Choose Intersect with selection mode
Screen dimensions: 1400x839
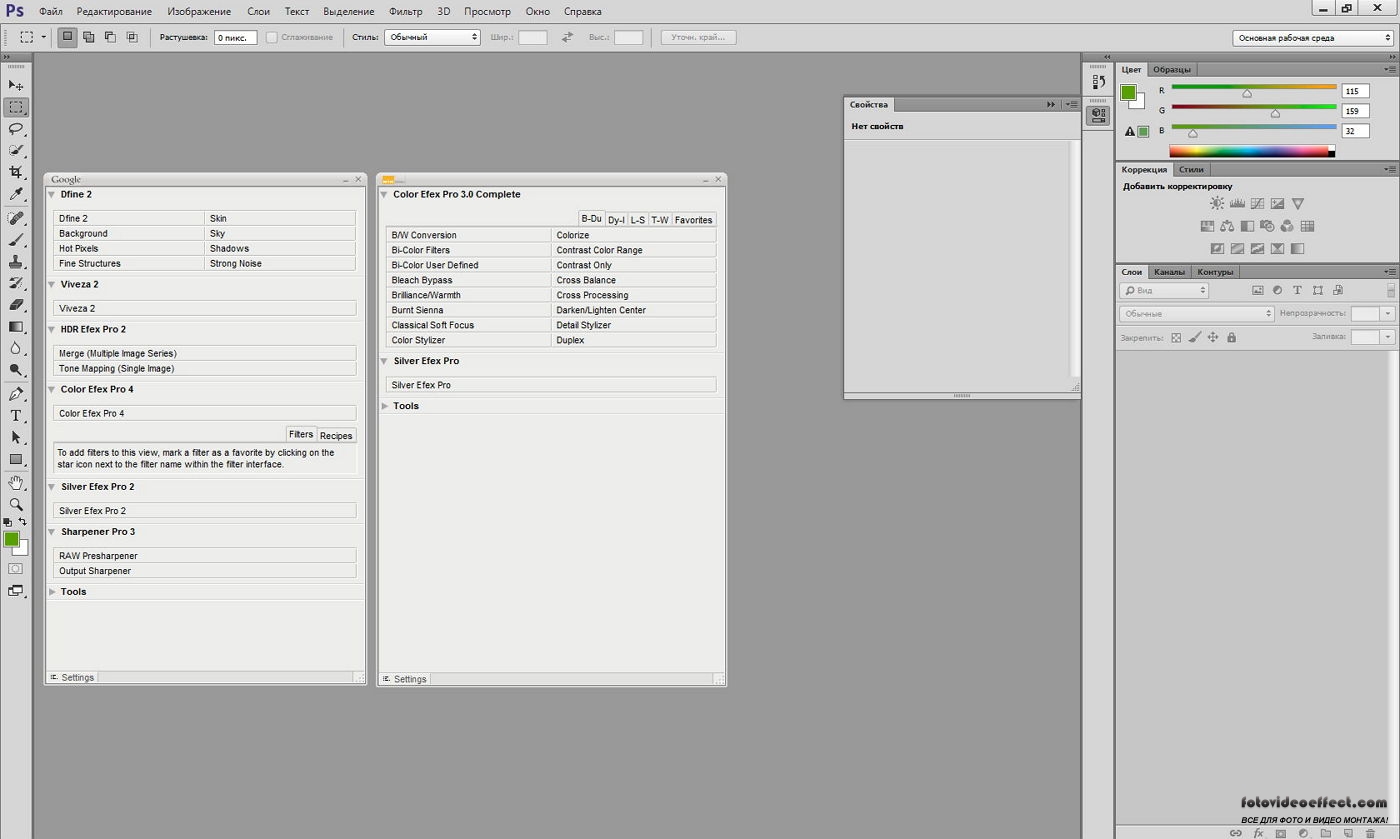131,37
